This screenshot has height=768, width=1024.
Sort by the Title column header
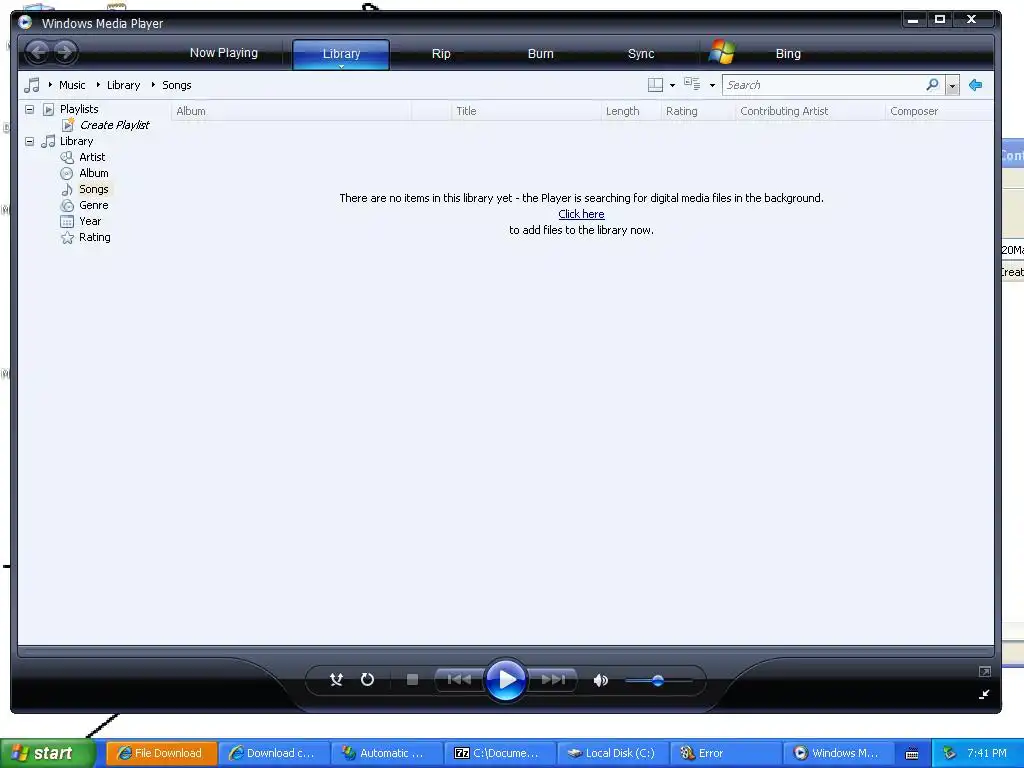(526, 111)
